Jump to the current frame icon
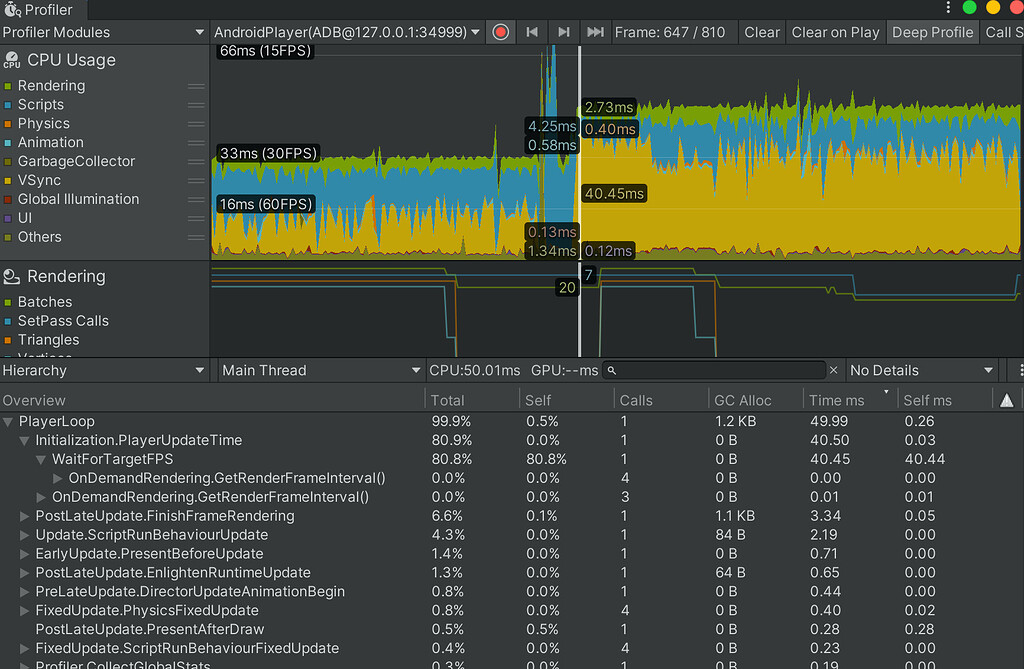Viewport: 1024px width, 669px height. [x=595, y=31]
